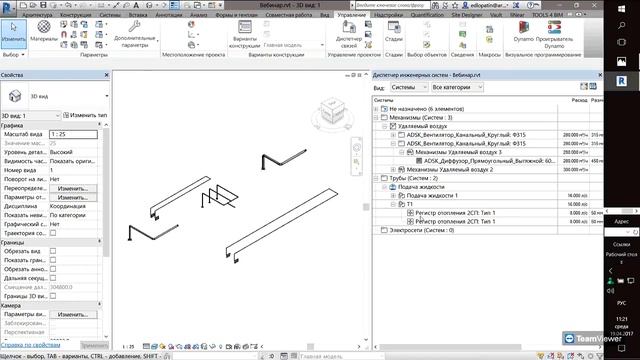Switch to the Quantification ribbon tab

point(427,15)
